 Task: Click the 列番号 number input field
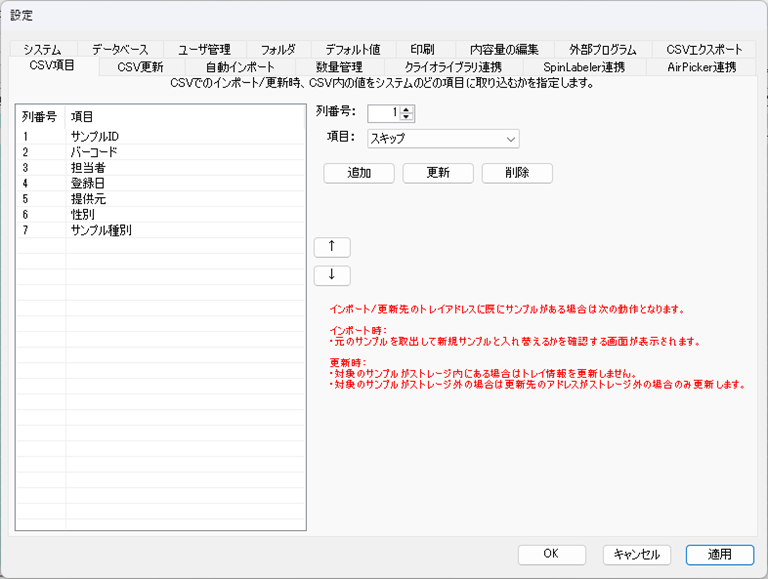point(383,113)
